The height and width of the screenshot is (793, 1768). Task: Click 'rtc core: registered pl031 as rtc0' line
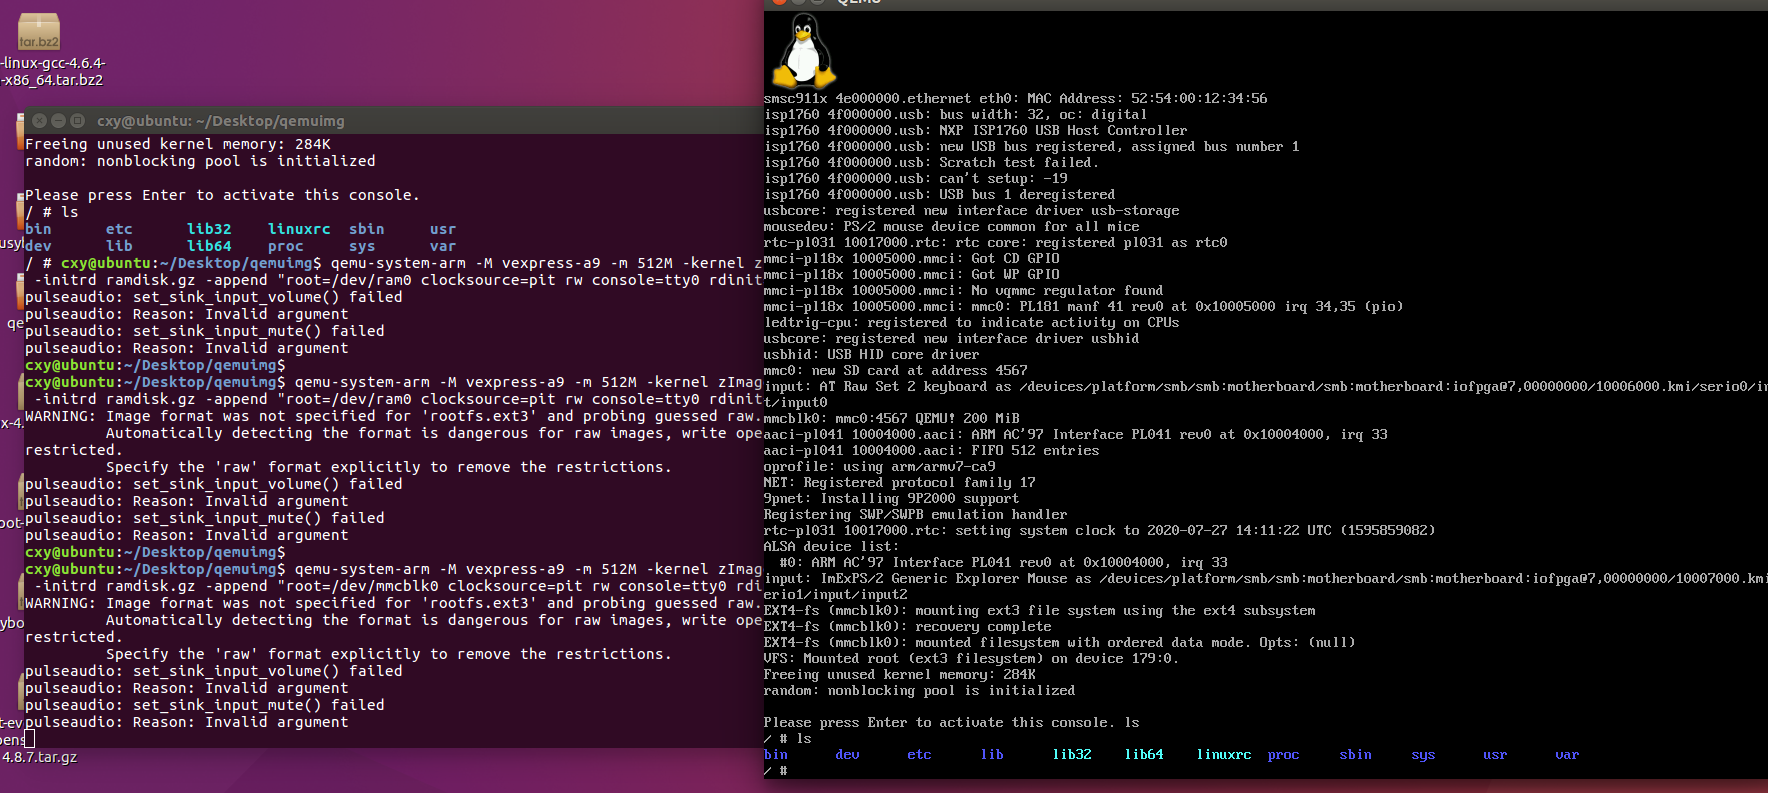(996, 243)
